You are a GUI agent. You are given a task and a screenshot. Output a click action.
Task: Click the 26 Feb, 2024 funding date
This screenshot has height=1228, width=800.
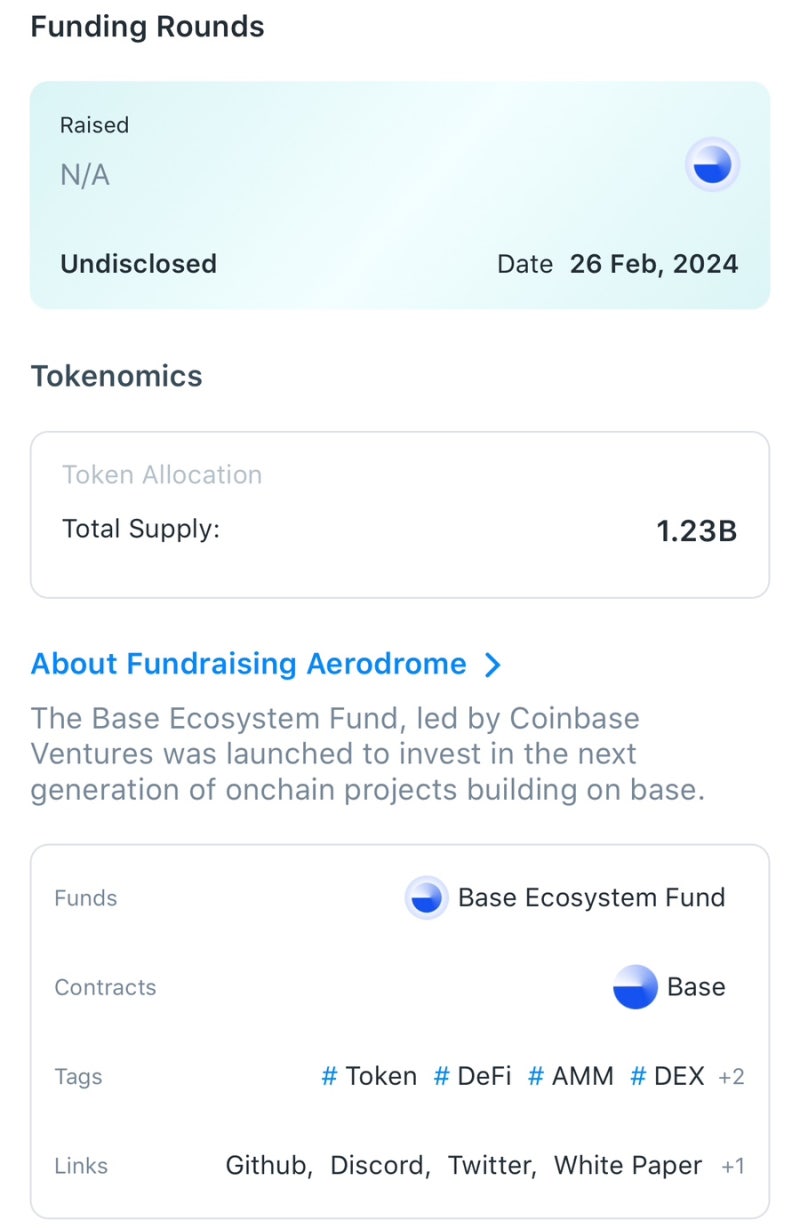pos(654,264)
